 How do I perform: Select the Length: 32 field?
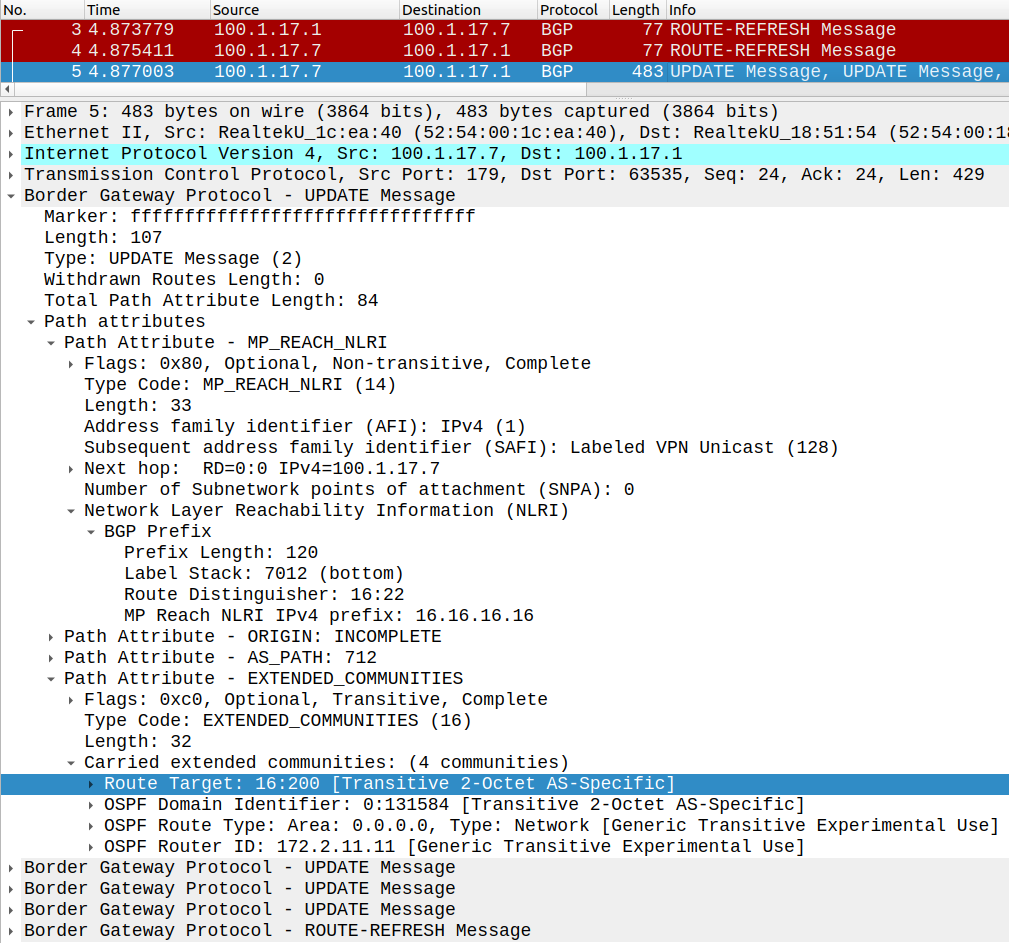coord(138,742)
